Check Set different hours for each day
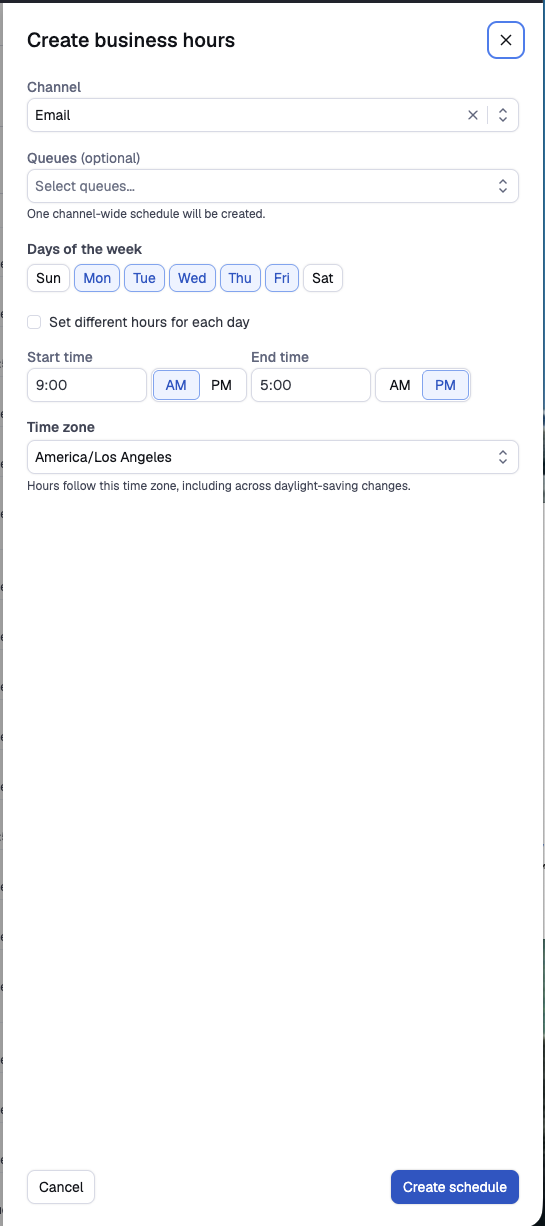545x1226 pixels. pos(34,322)
